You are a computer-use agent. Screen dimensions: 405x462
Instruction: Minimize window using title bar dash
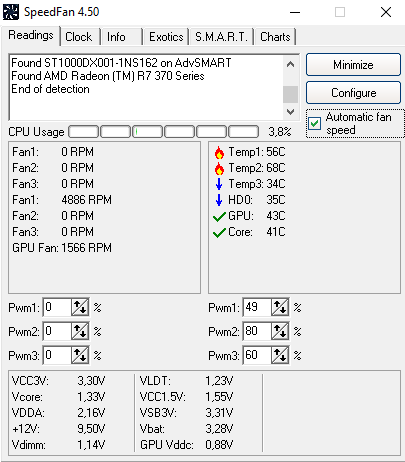click(x=295, y=12)
